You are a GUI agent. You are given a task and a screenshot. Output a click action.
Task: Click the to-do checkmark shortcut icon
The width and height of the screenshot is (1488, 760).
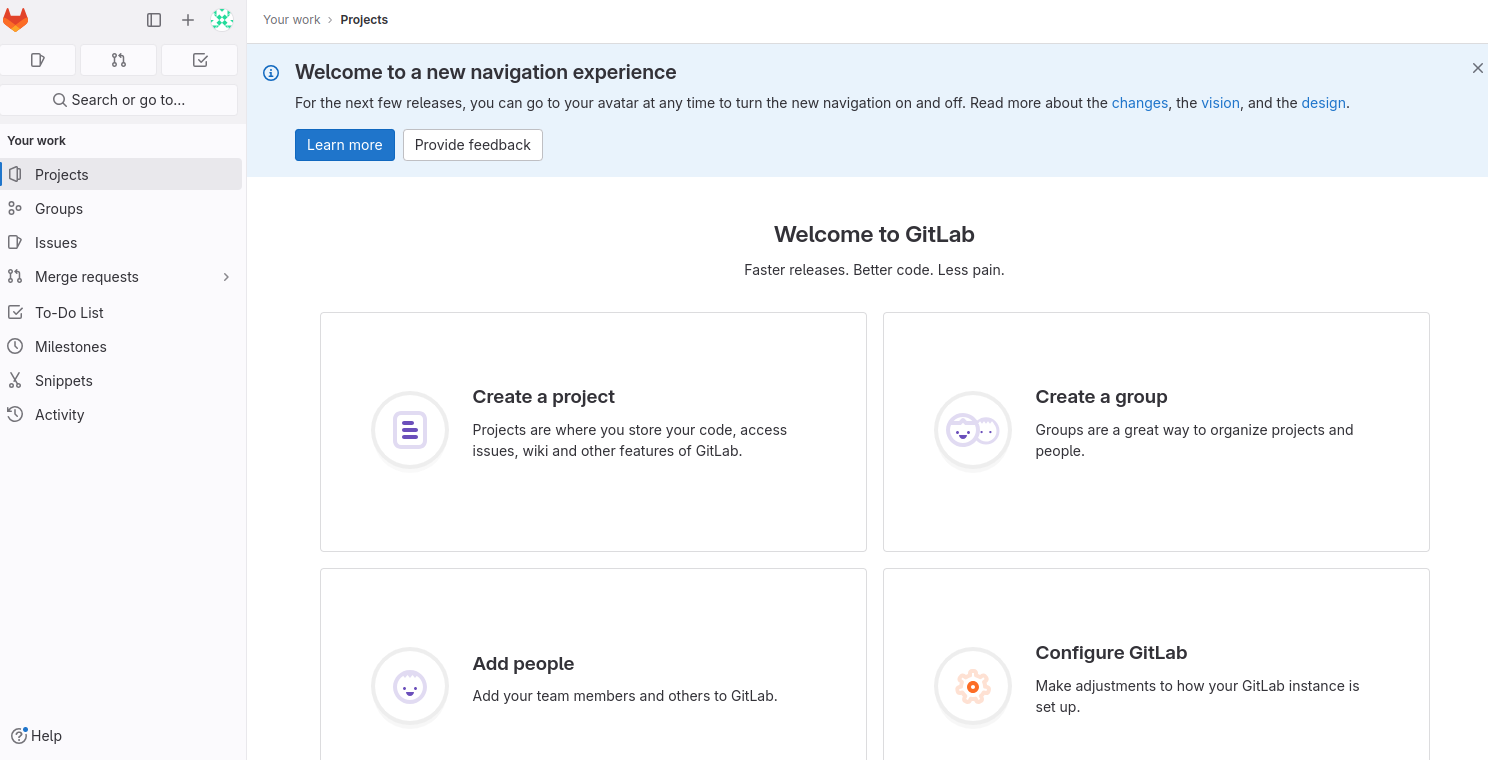tap(200, 60)
